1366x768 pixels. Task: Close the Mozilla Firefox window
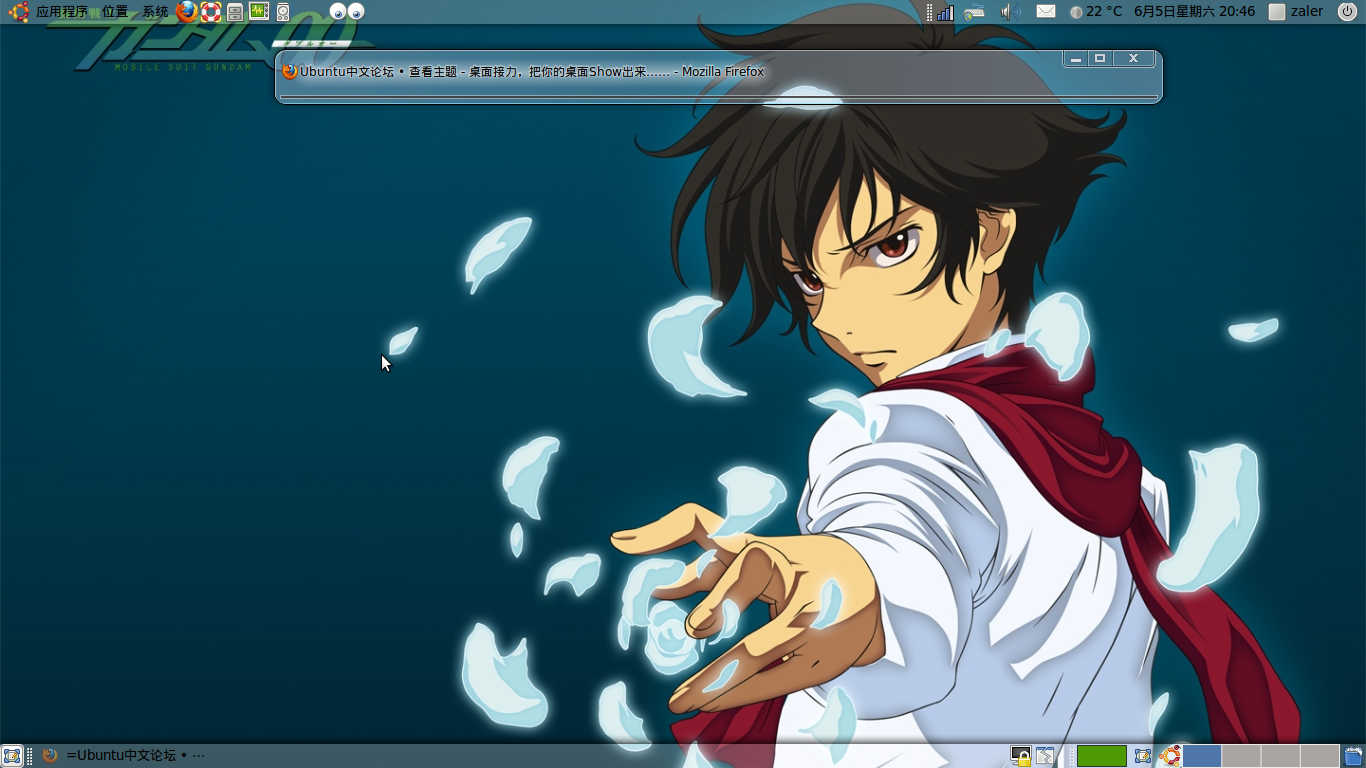1134,59
